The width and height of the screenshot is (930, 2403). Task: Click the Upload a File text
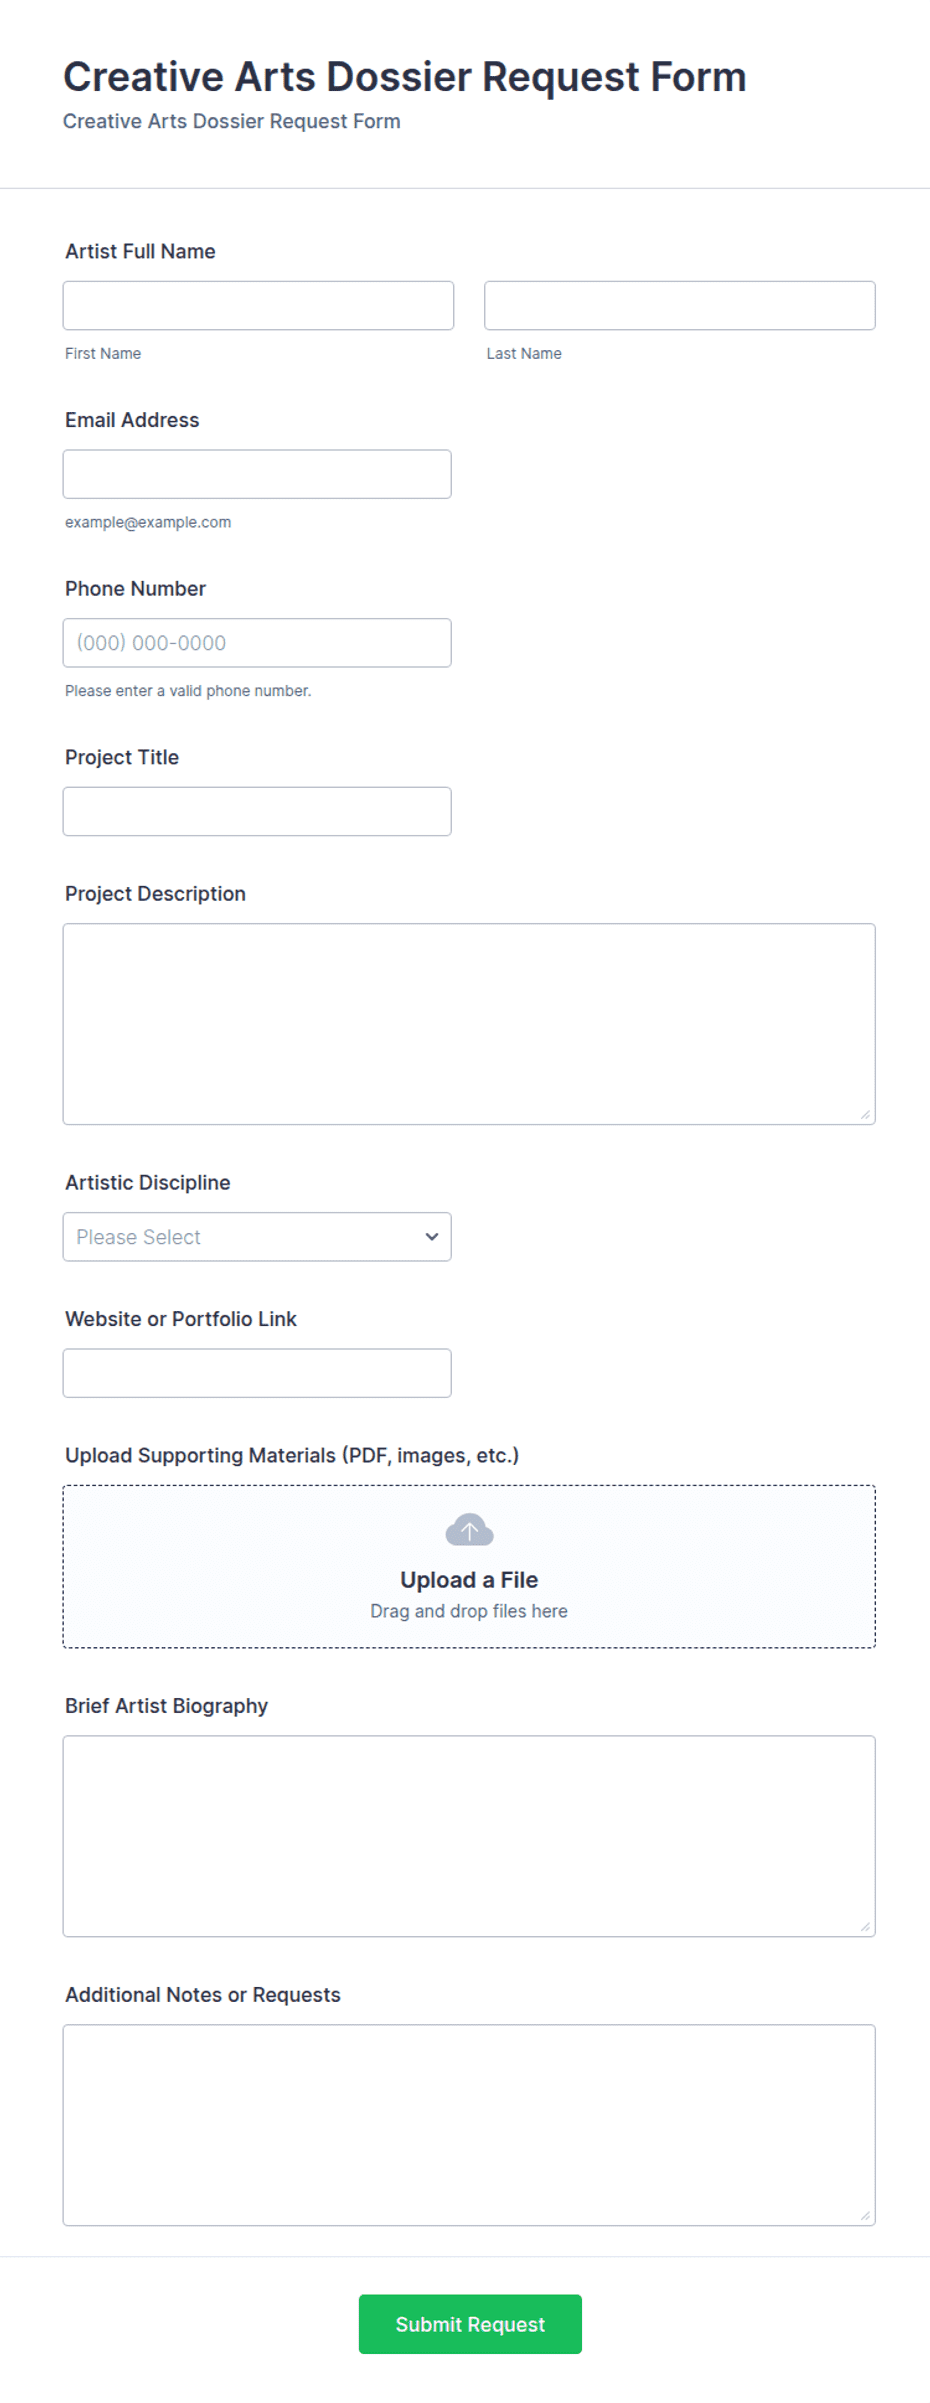click(x=469, y=1580)
